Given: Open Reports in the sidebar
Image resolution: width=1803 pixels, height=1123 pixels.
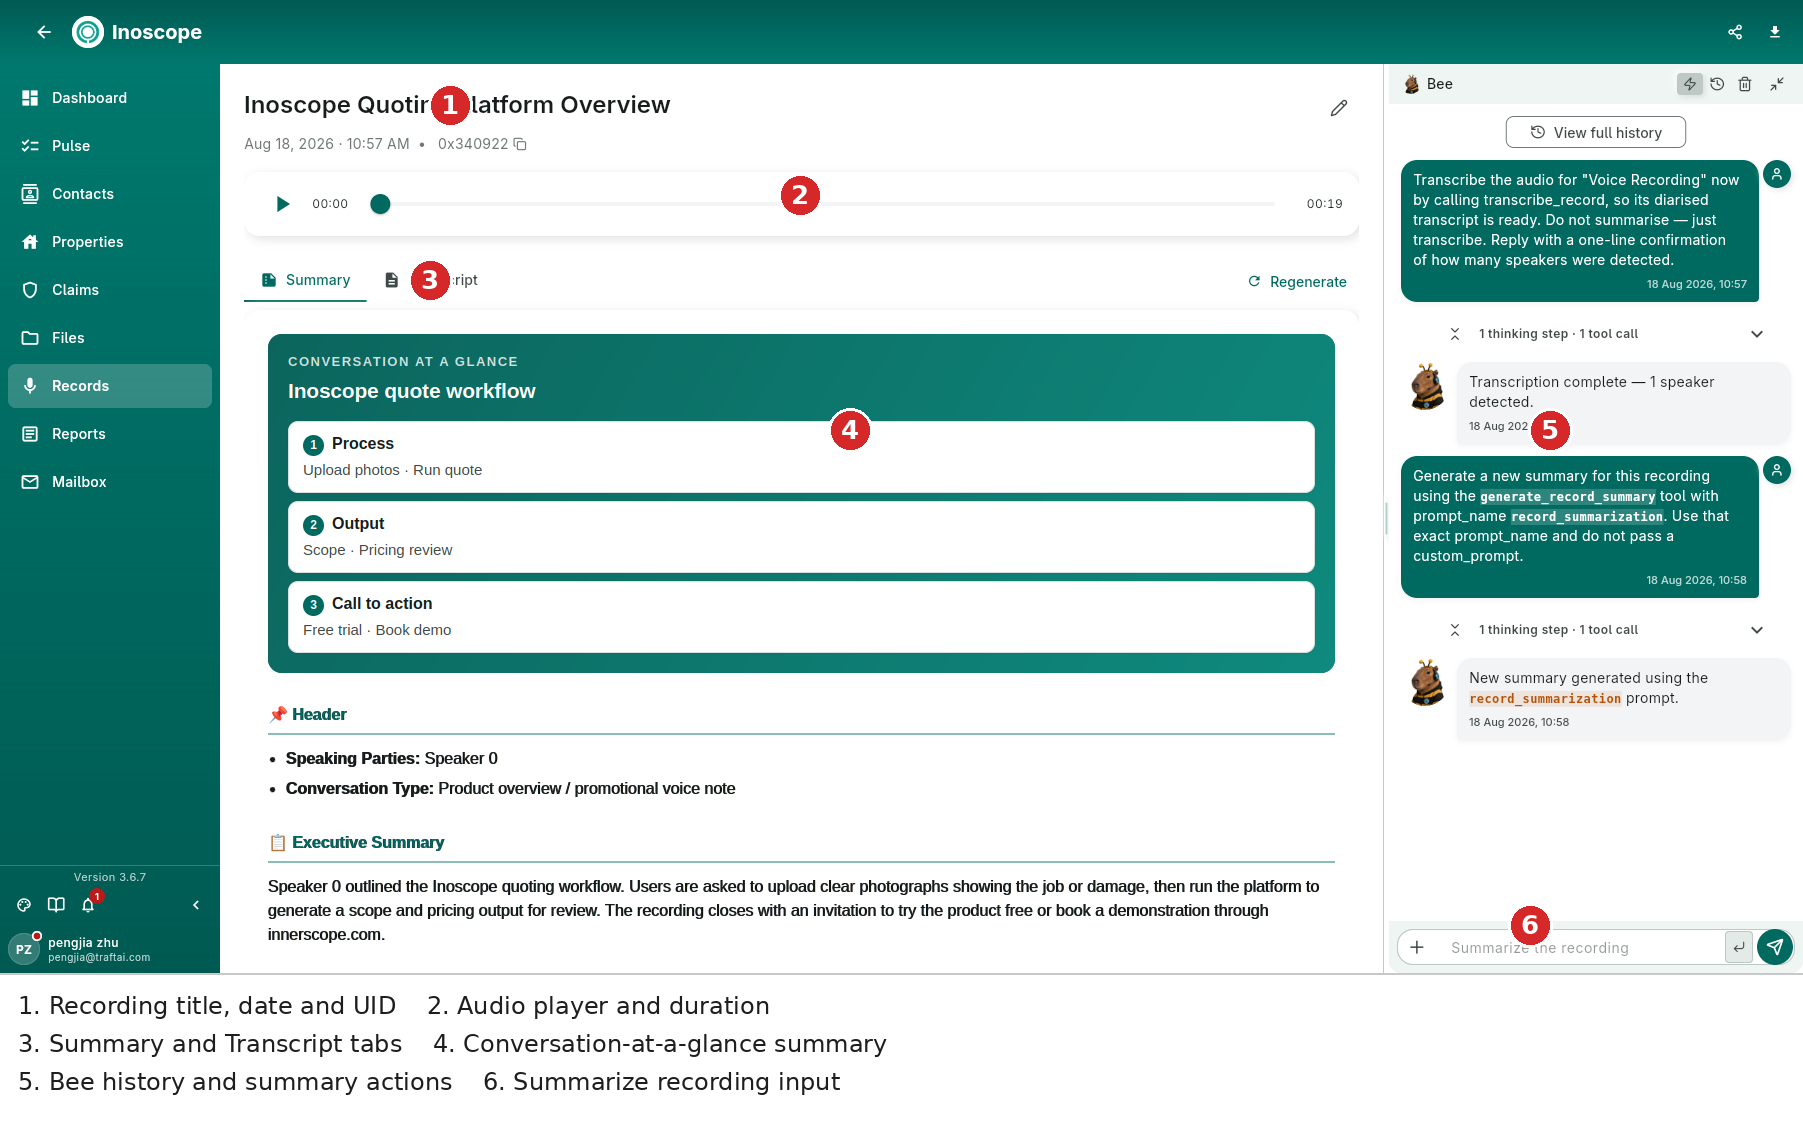Looking at the screenshot, I should coord(110,434).
